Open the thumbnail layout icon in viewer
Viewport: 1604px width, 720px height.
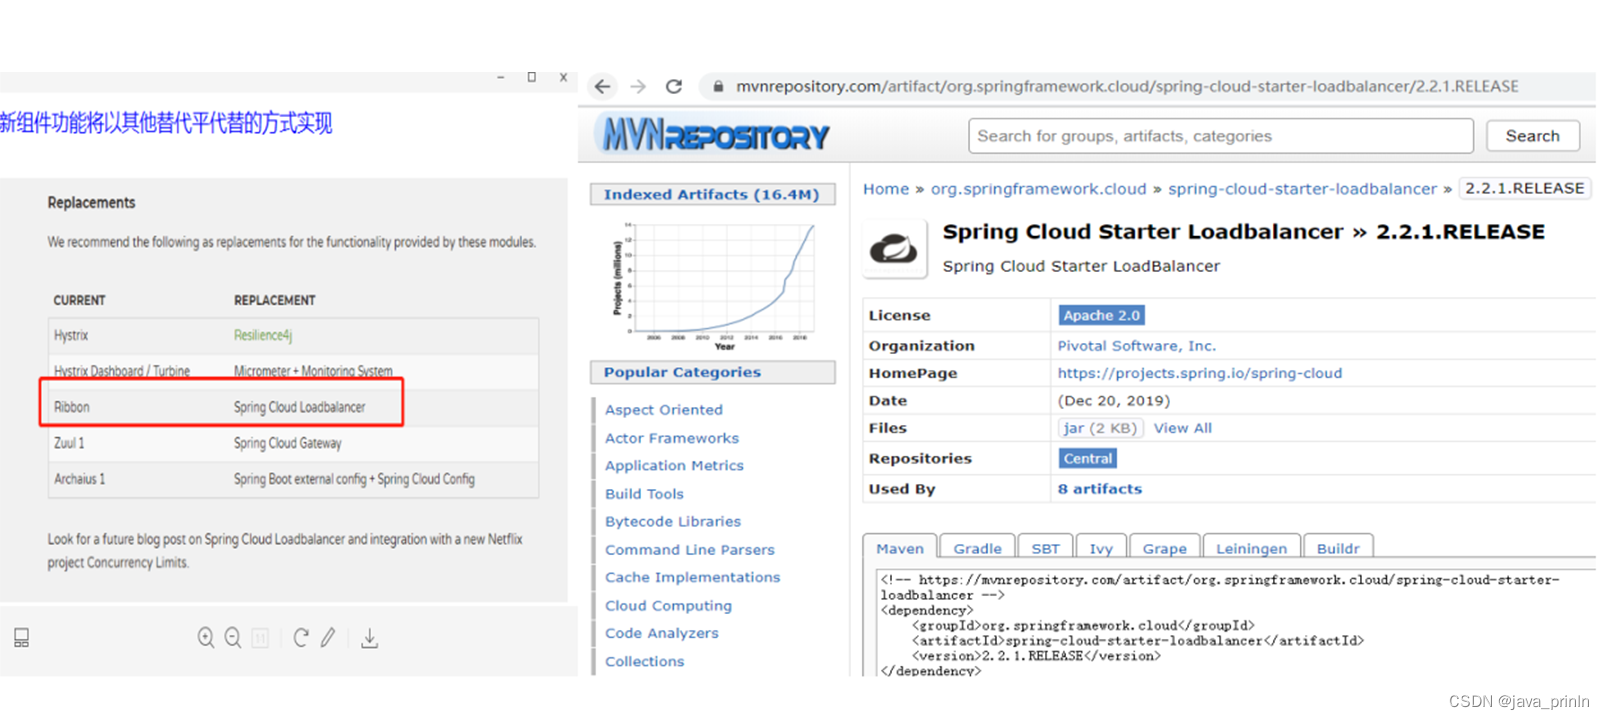click(x=21, y=638)
